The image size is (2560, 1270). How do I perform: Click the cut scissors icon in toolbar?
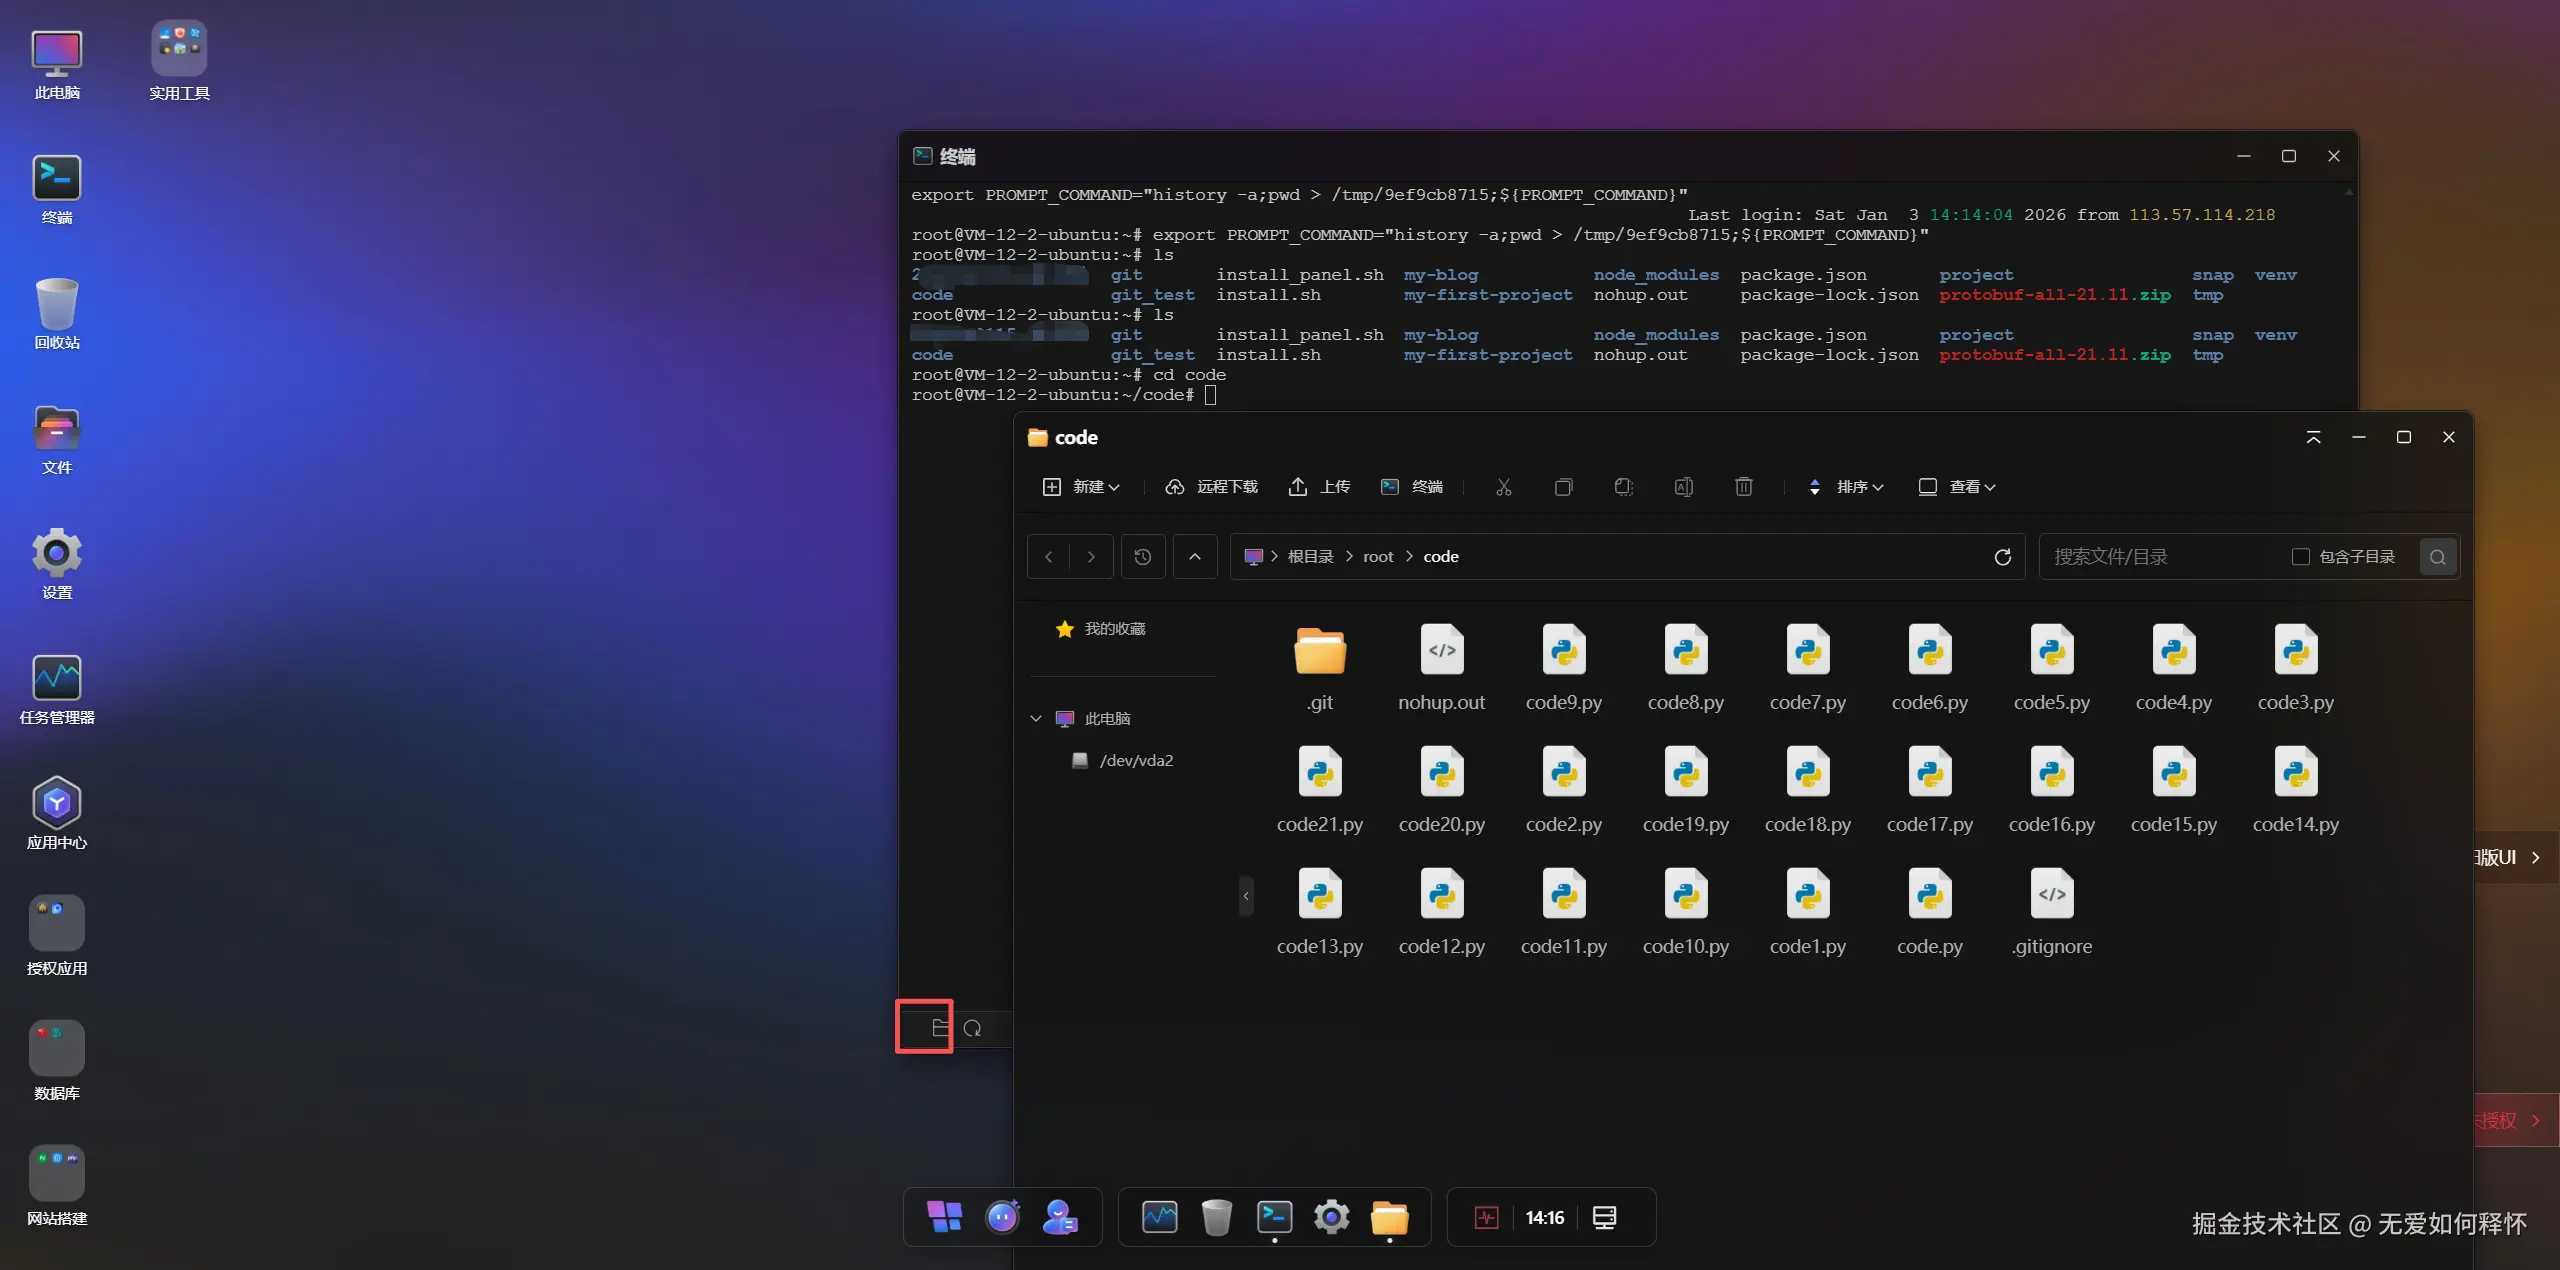coord(1503,487)
